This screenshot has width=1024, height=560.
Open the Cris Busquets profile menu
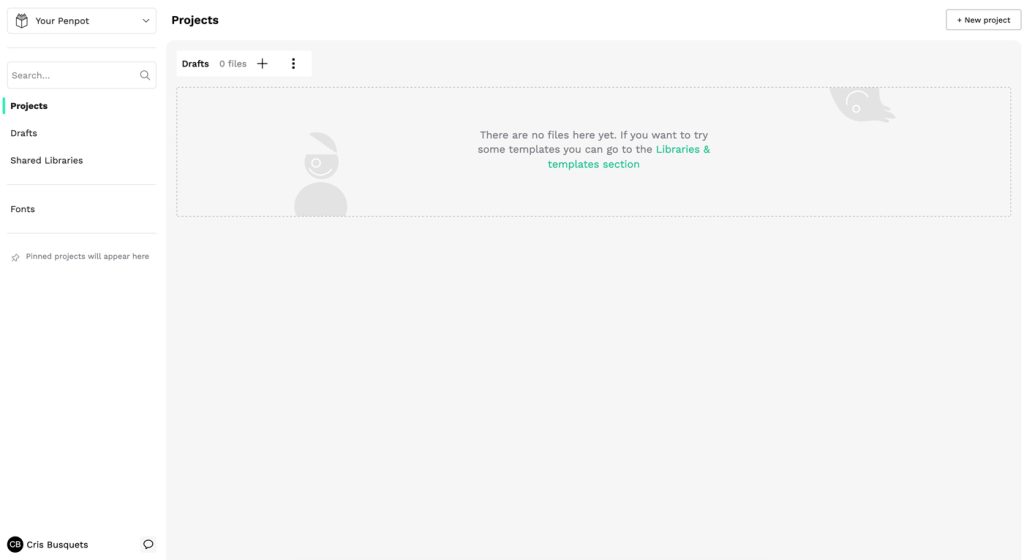57,545
